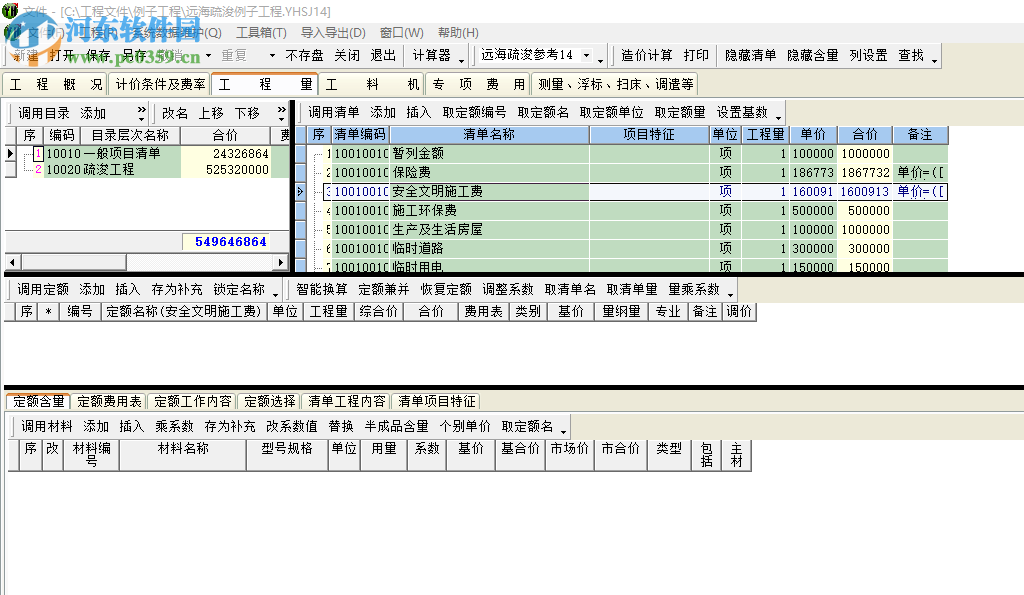Viewport: 1024px width, 595px height.
Task: Switch to the 专项费用 tab
Action: point(478,84)
